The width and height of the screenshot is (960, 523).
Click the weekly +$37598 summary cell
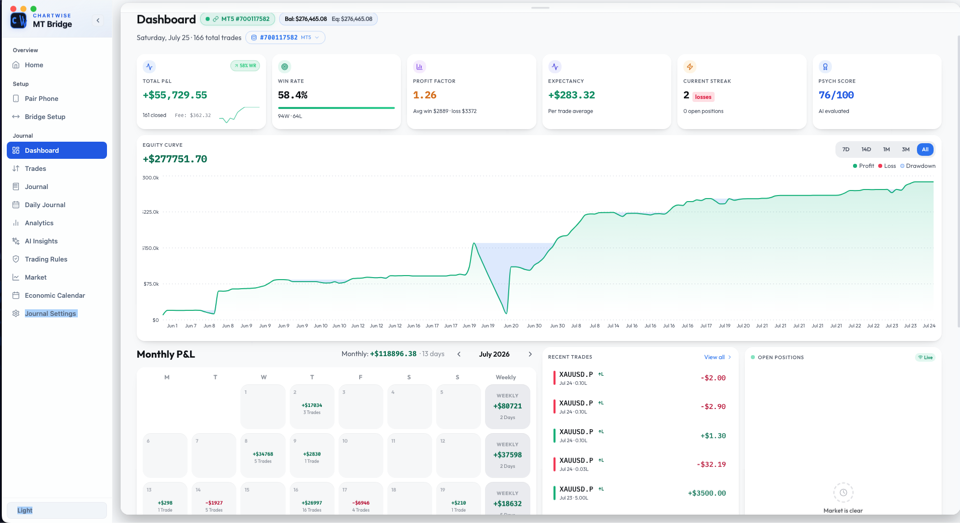point(508,455)
